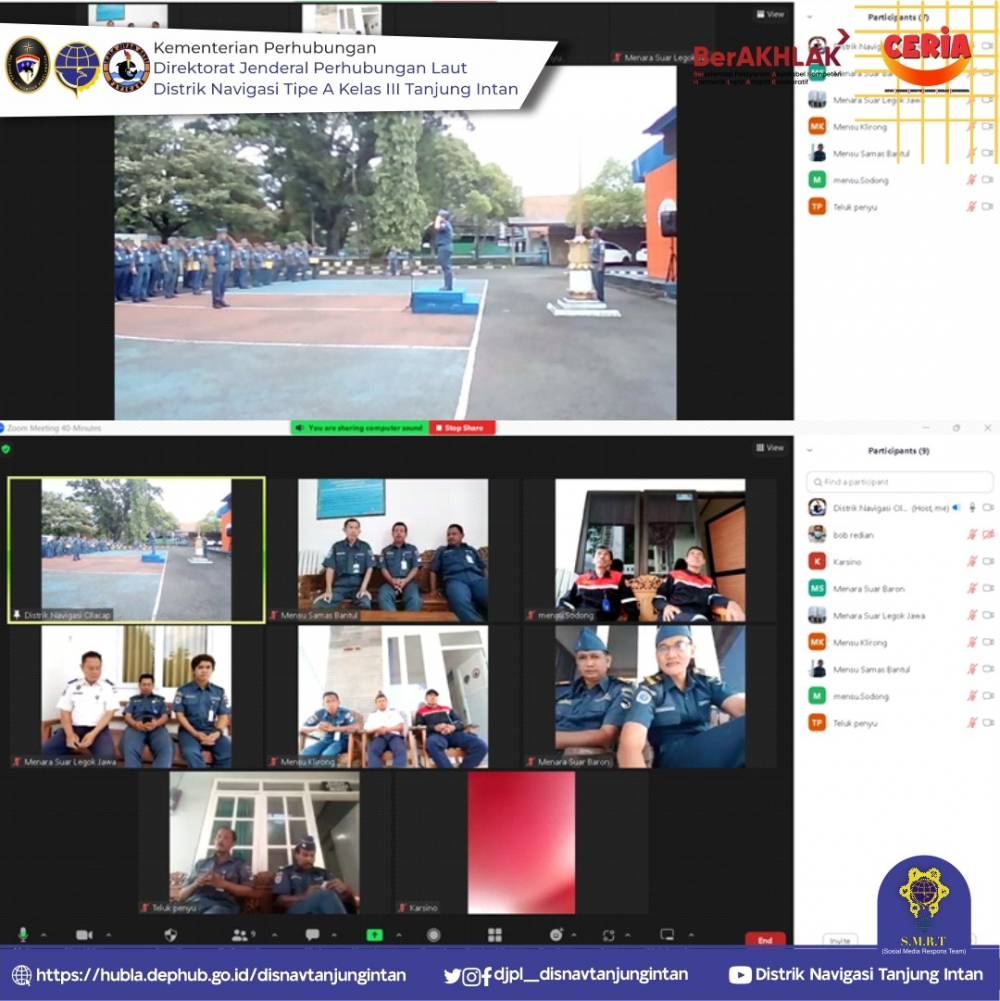Screen dimensions: 1000x1001
Task: Click green Share Screen icon in toolbar
Action: pyautogui.click(x=375, y=935)
